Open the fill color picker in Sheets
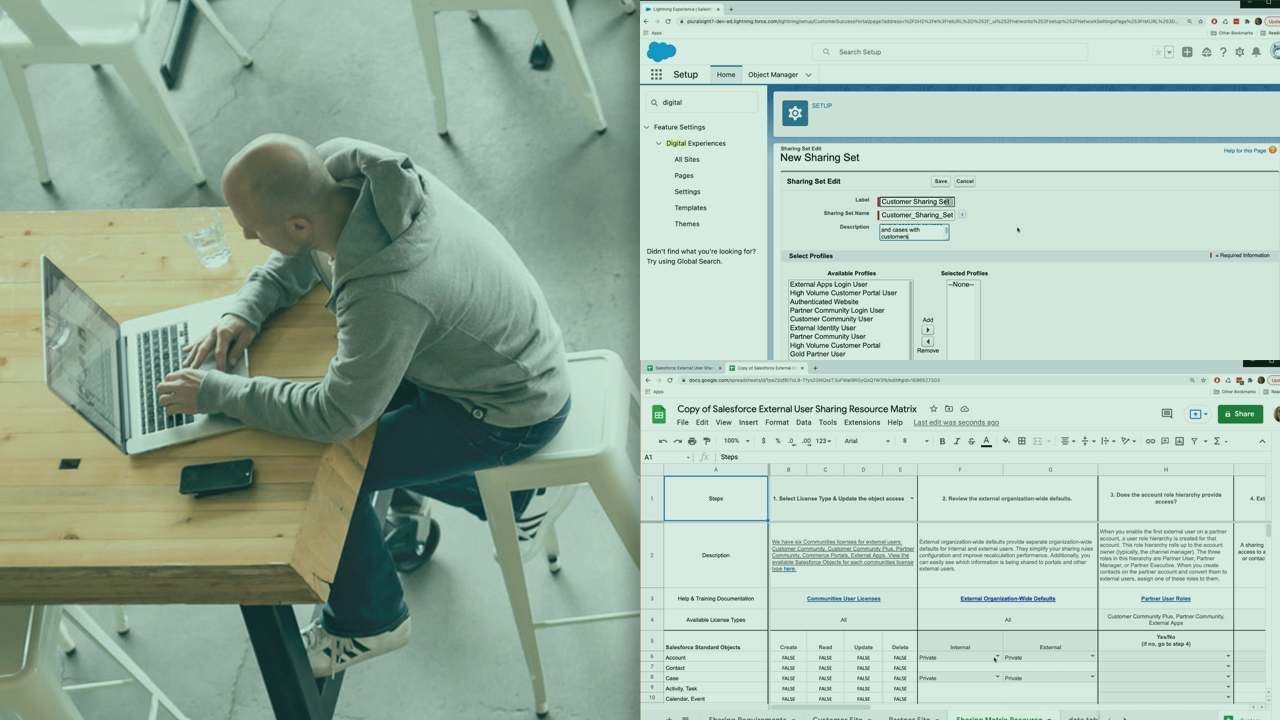 [1006, 441]
